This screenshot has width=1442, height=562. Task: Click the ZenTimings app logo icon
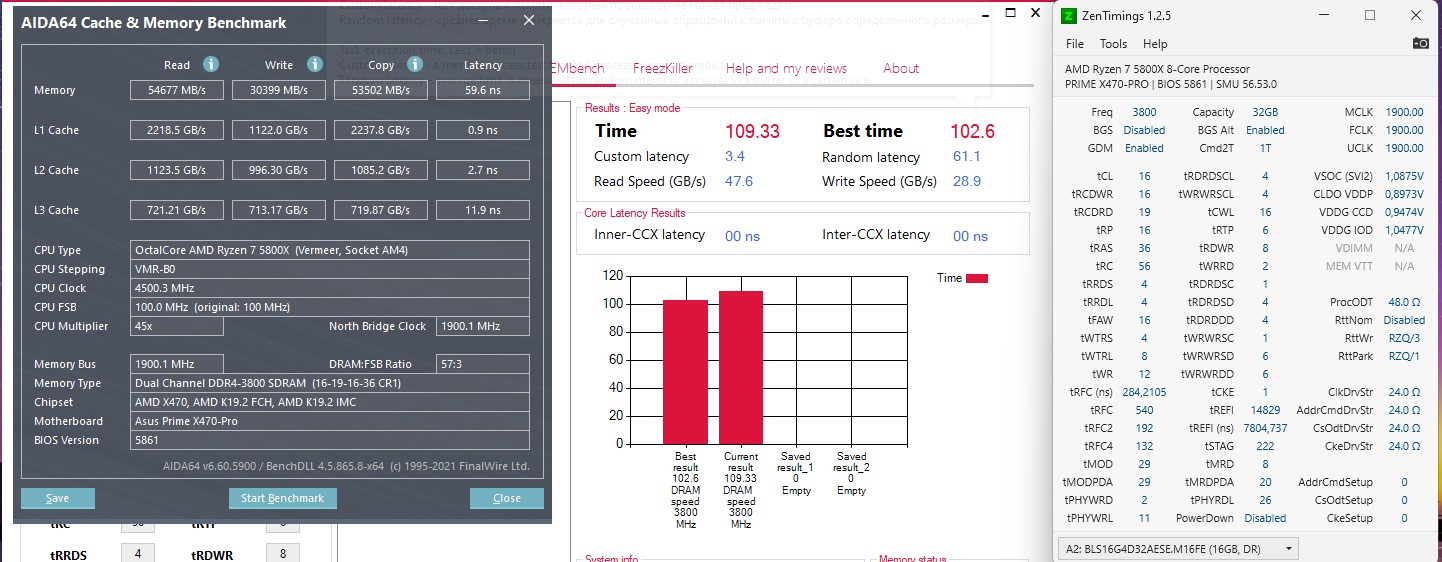tap(1069, 15)
